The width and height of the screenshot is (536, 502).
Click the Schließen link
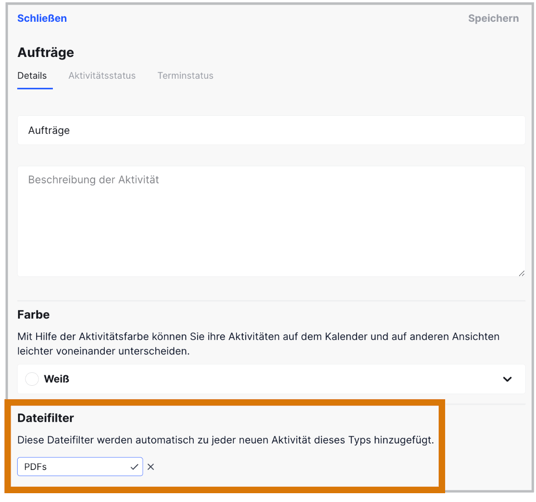pos(42,18)
